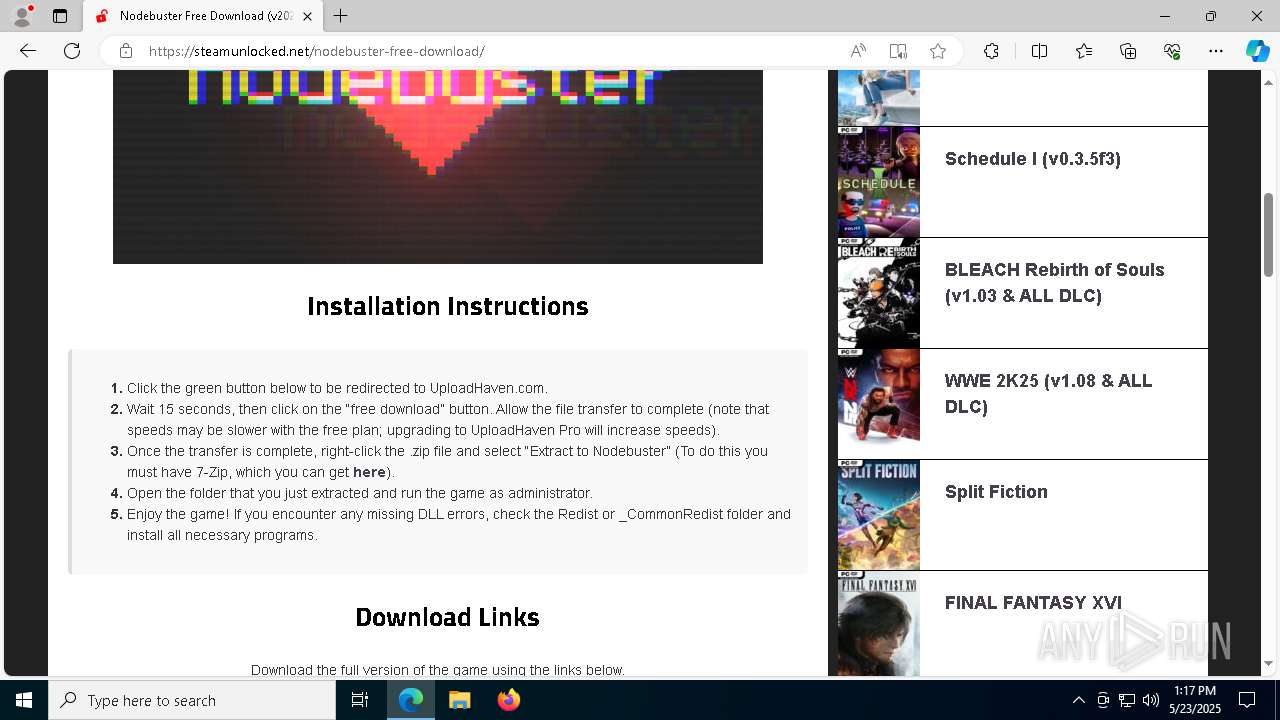Open the taskbar clock showing 1:17 PM
This screenshot has height=720, width=1280.
(x=1195, y=700)
